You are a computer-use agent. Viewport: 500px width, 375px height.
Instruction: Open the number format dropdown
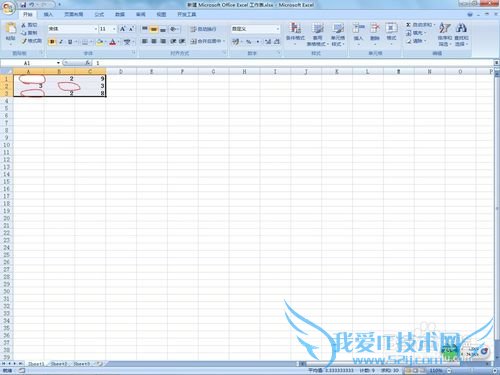coord(277,29)
